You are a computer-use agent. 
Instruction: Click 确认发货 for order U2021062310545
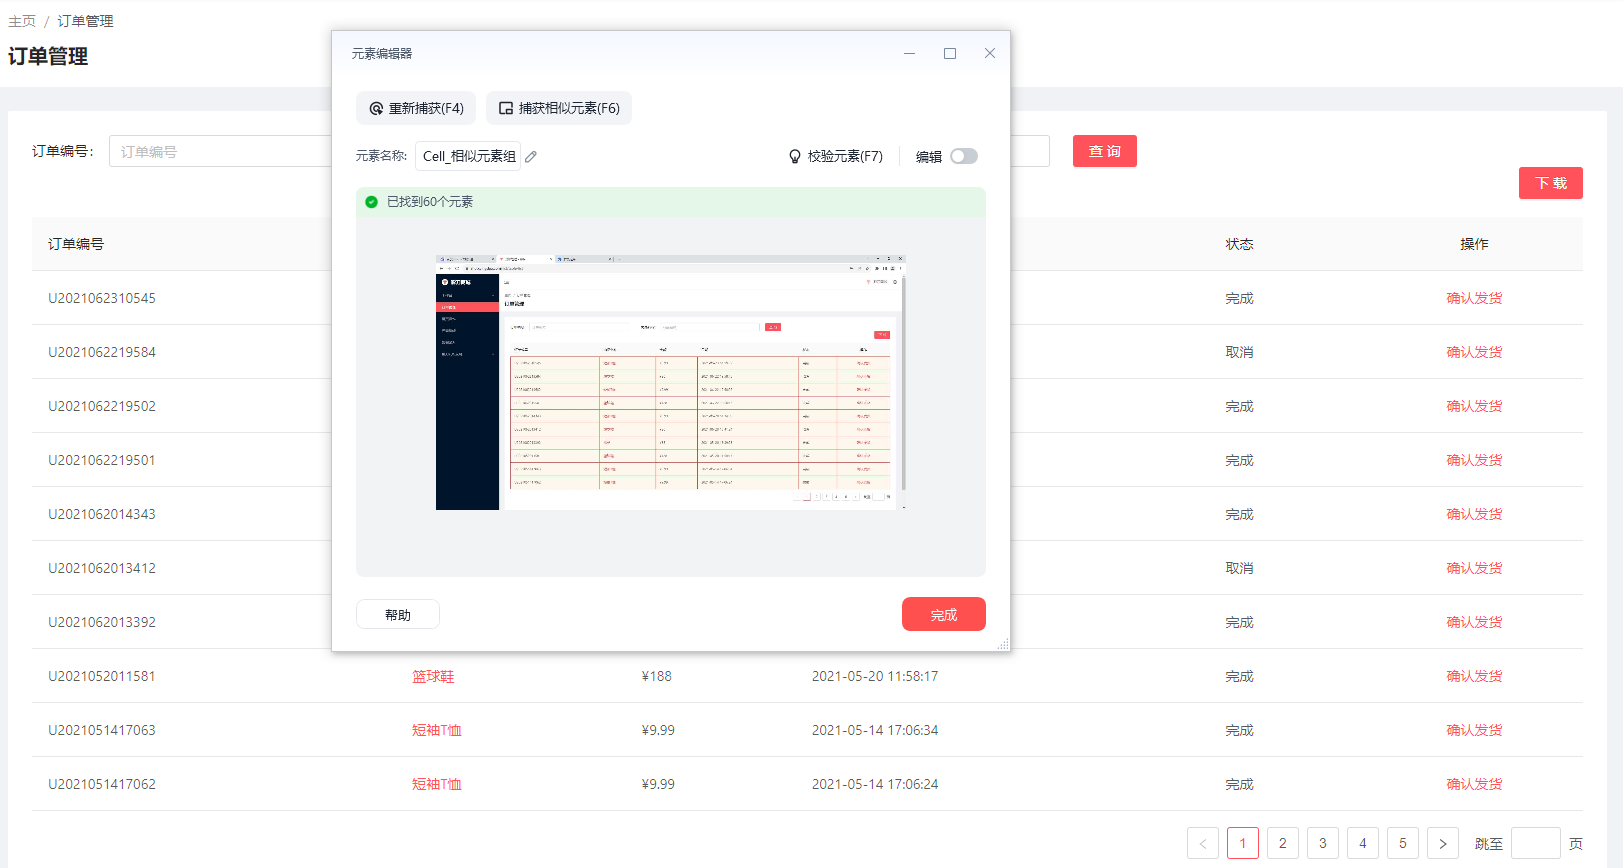[x=1473, y=298]
